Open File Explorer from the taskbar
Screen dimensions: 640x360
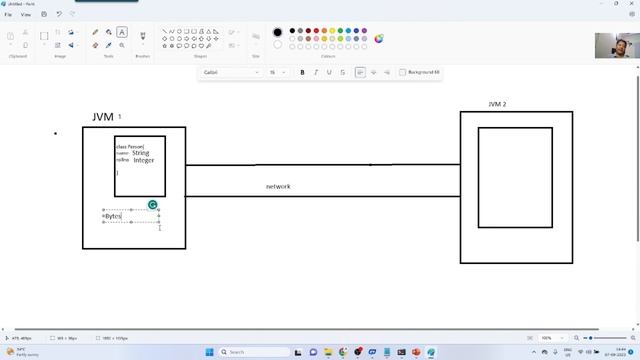tap(328, 352)
